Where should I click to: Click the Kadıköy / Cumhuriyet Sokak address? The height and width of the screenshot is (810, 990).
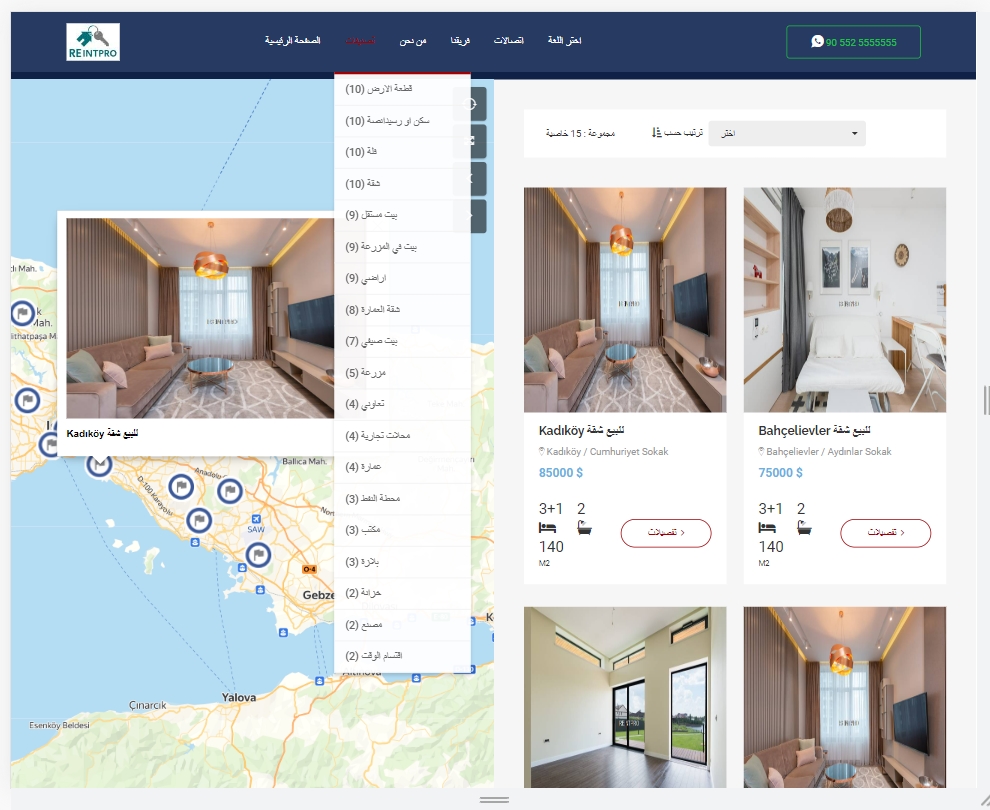607,452
